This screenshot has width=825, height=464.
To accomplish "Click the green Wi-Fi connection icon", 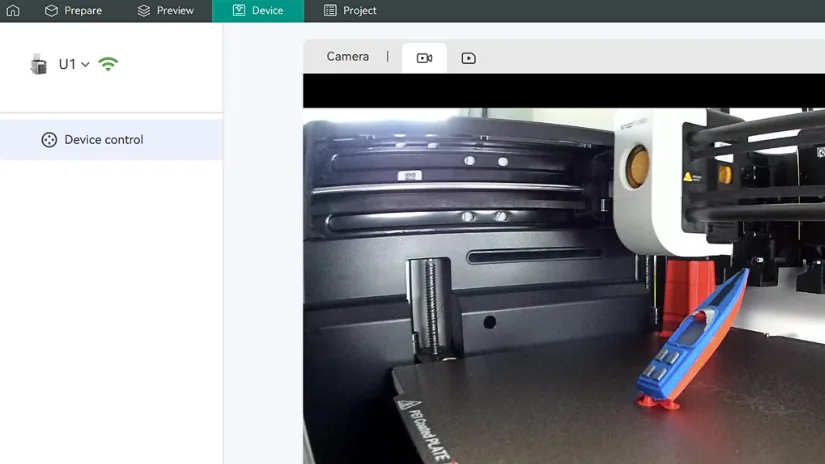I will (108, 64).
